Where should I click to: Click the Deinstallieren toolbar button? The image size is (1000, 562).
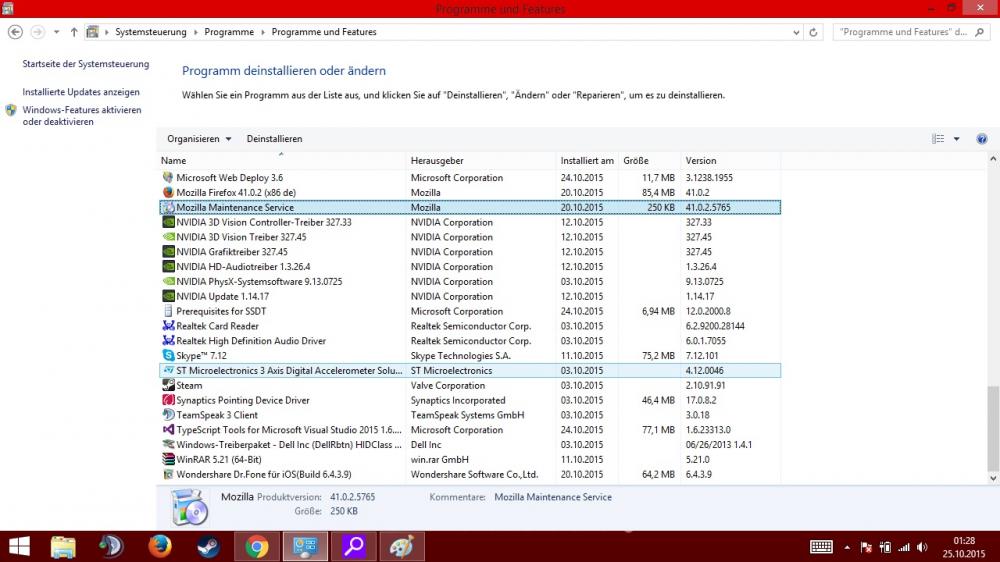click(x=274, y=139)
